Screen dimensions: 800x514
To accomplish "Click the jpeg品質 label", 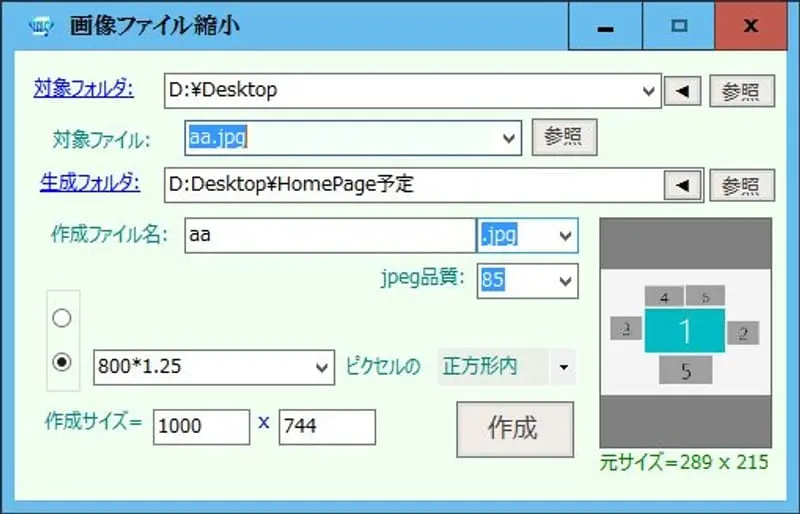I will point(423,278).
